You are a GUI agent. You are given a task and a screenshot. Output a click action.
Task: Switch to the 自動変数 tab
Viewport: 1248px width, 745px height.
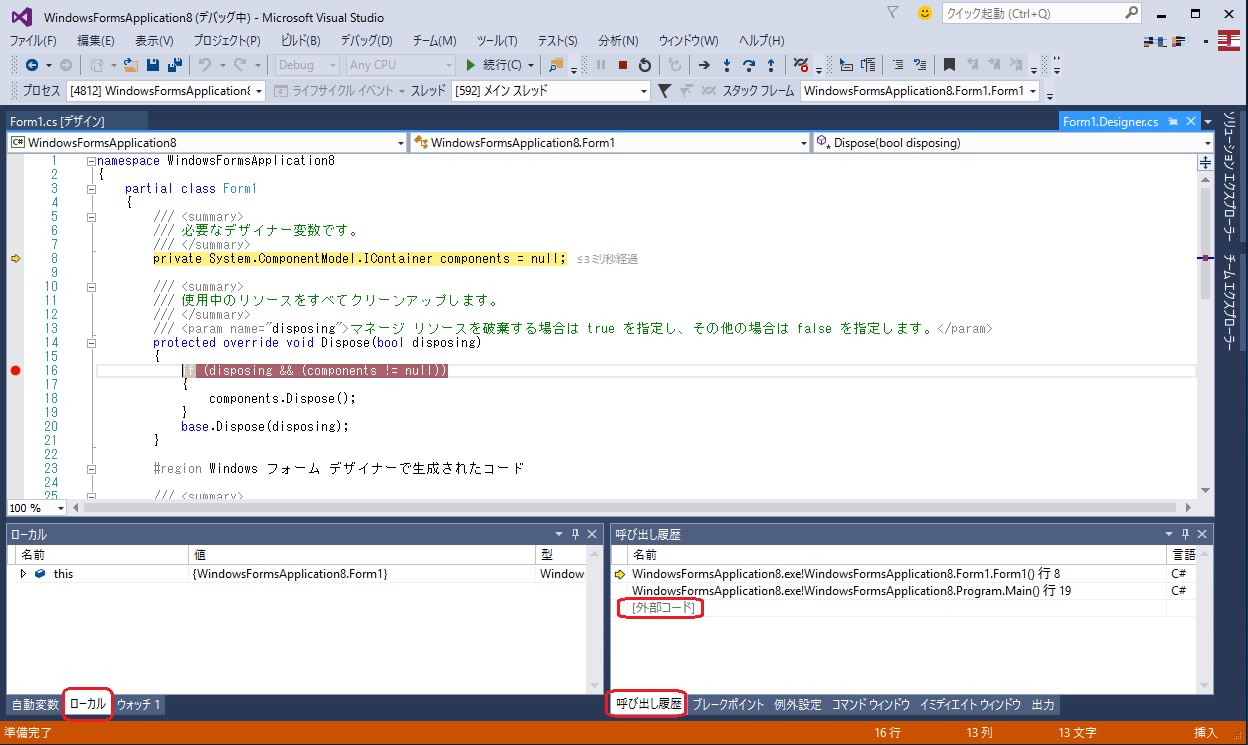pos(35,705)
